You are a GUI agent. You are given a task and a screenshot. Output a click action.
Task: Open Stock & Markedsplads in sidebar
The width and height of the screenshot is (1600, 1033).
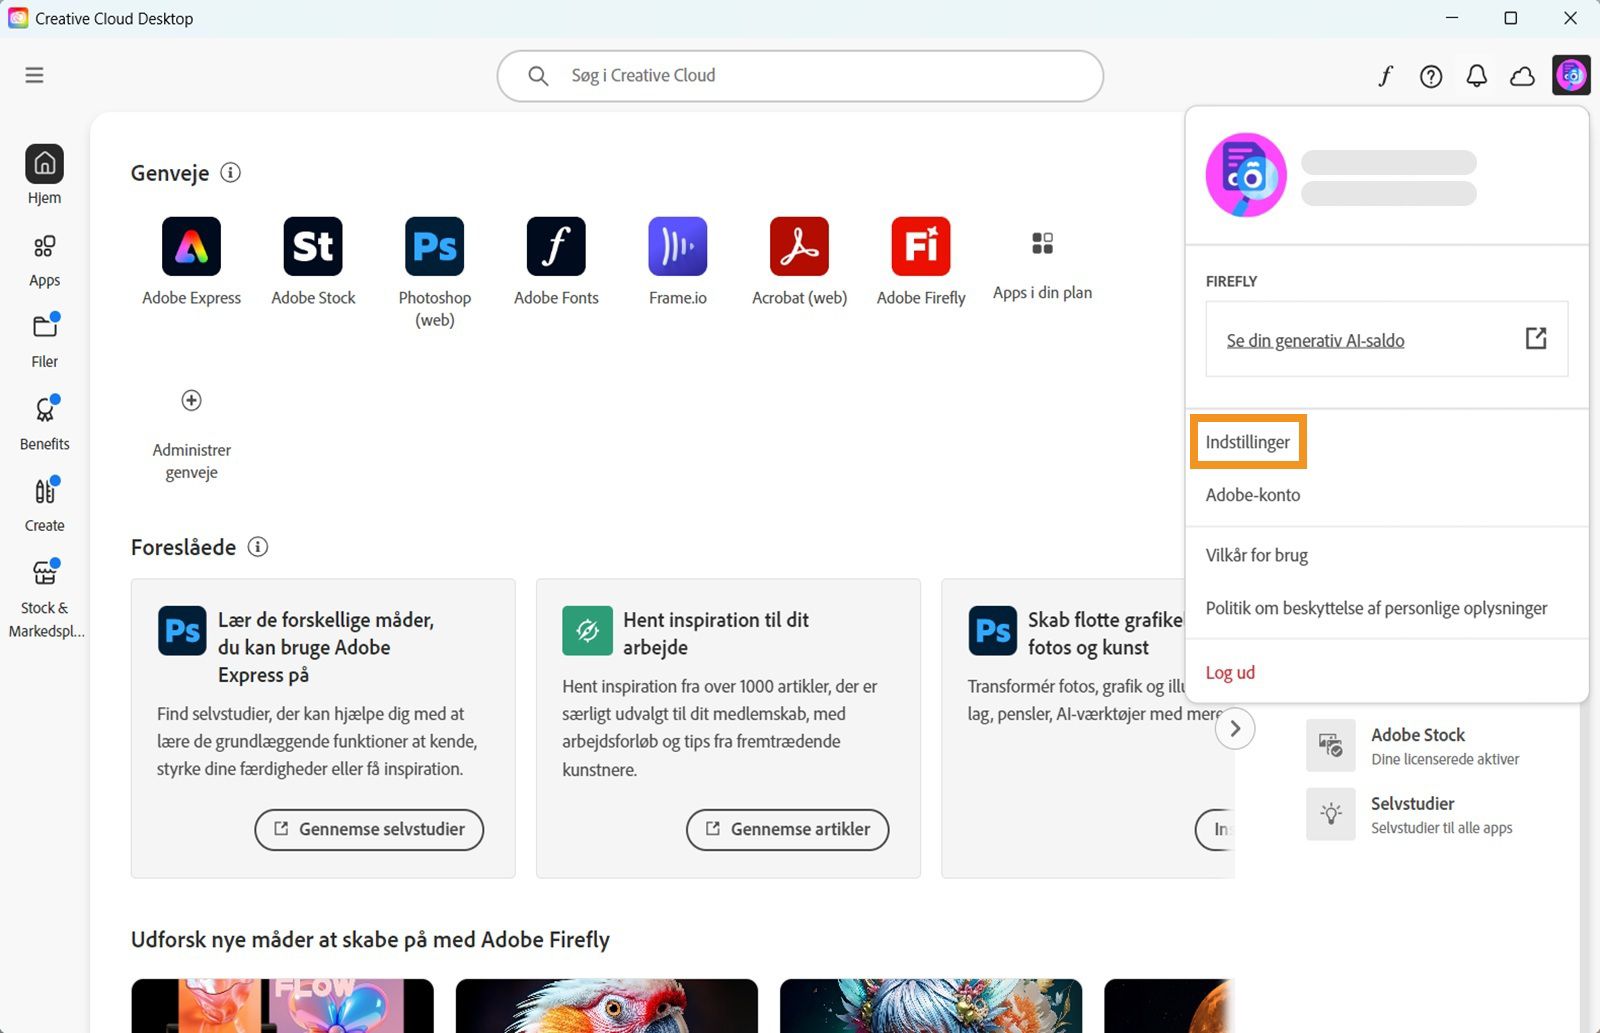pos(44,598)
